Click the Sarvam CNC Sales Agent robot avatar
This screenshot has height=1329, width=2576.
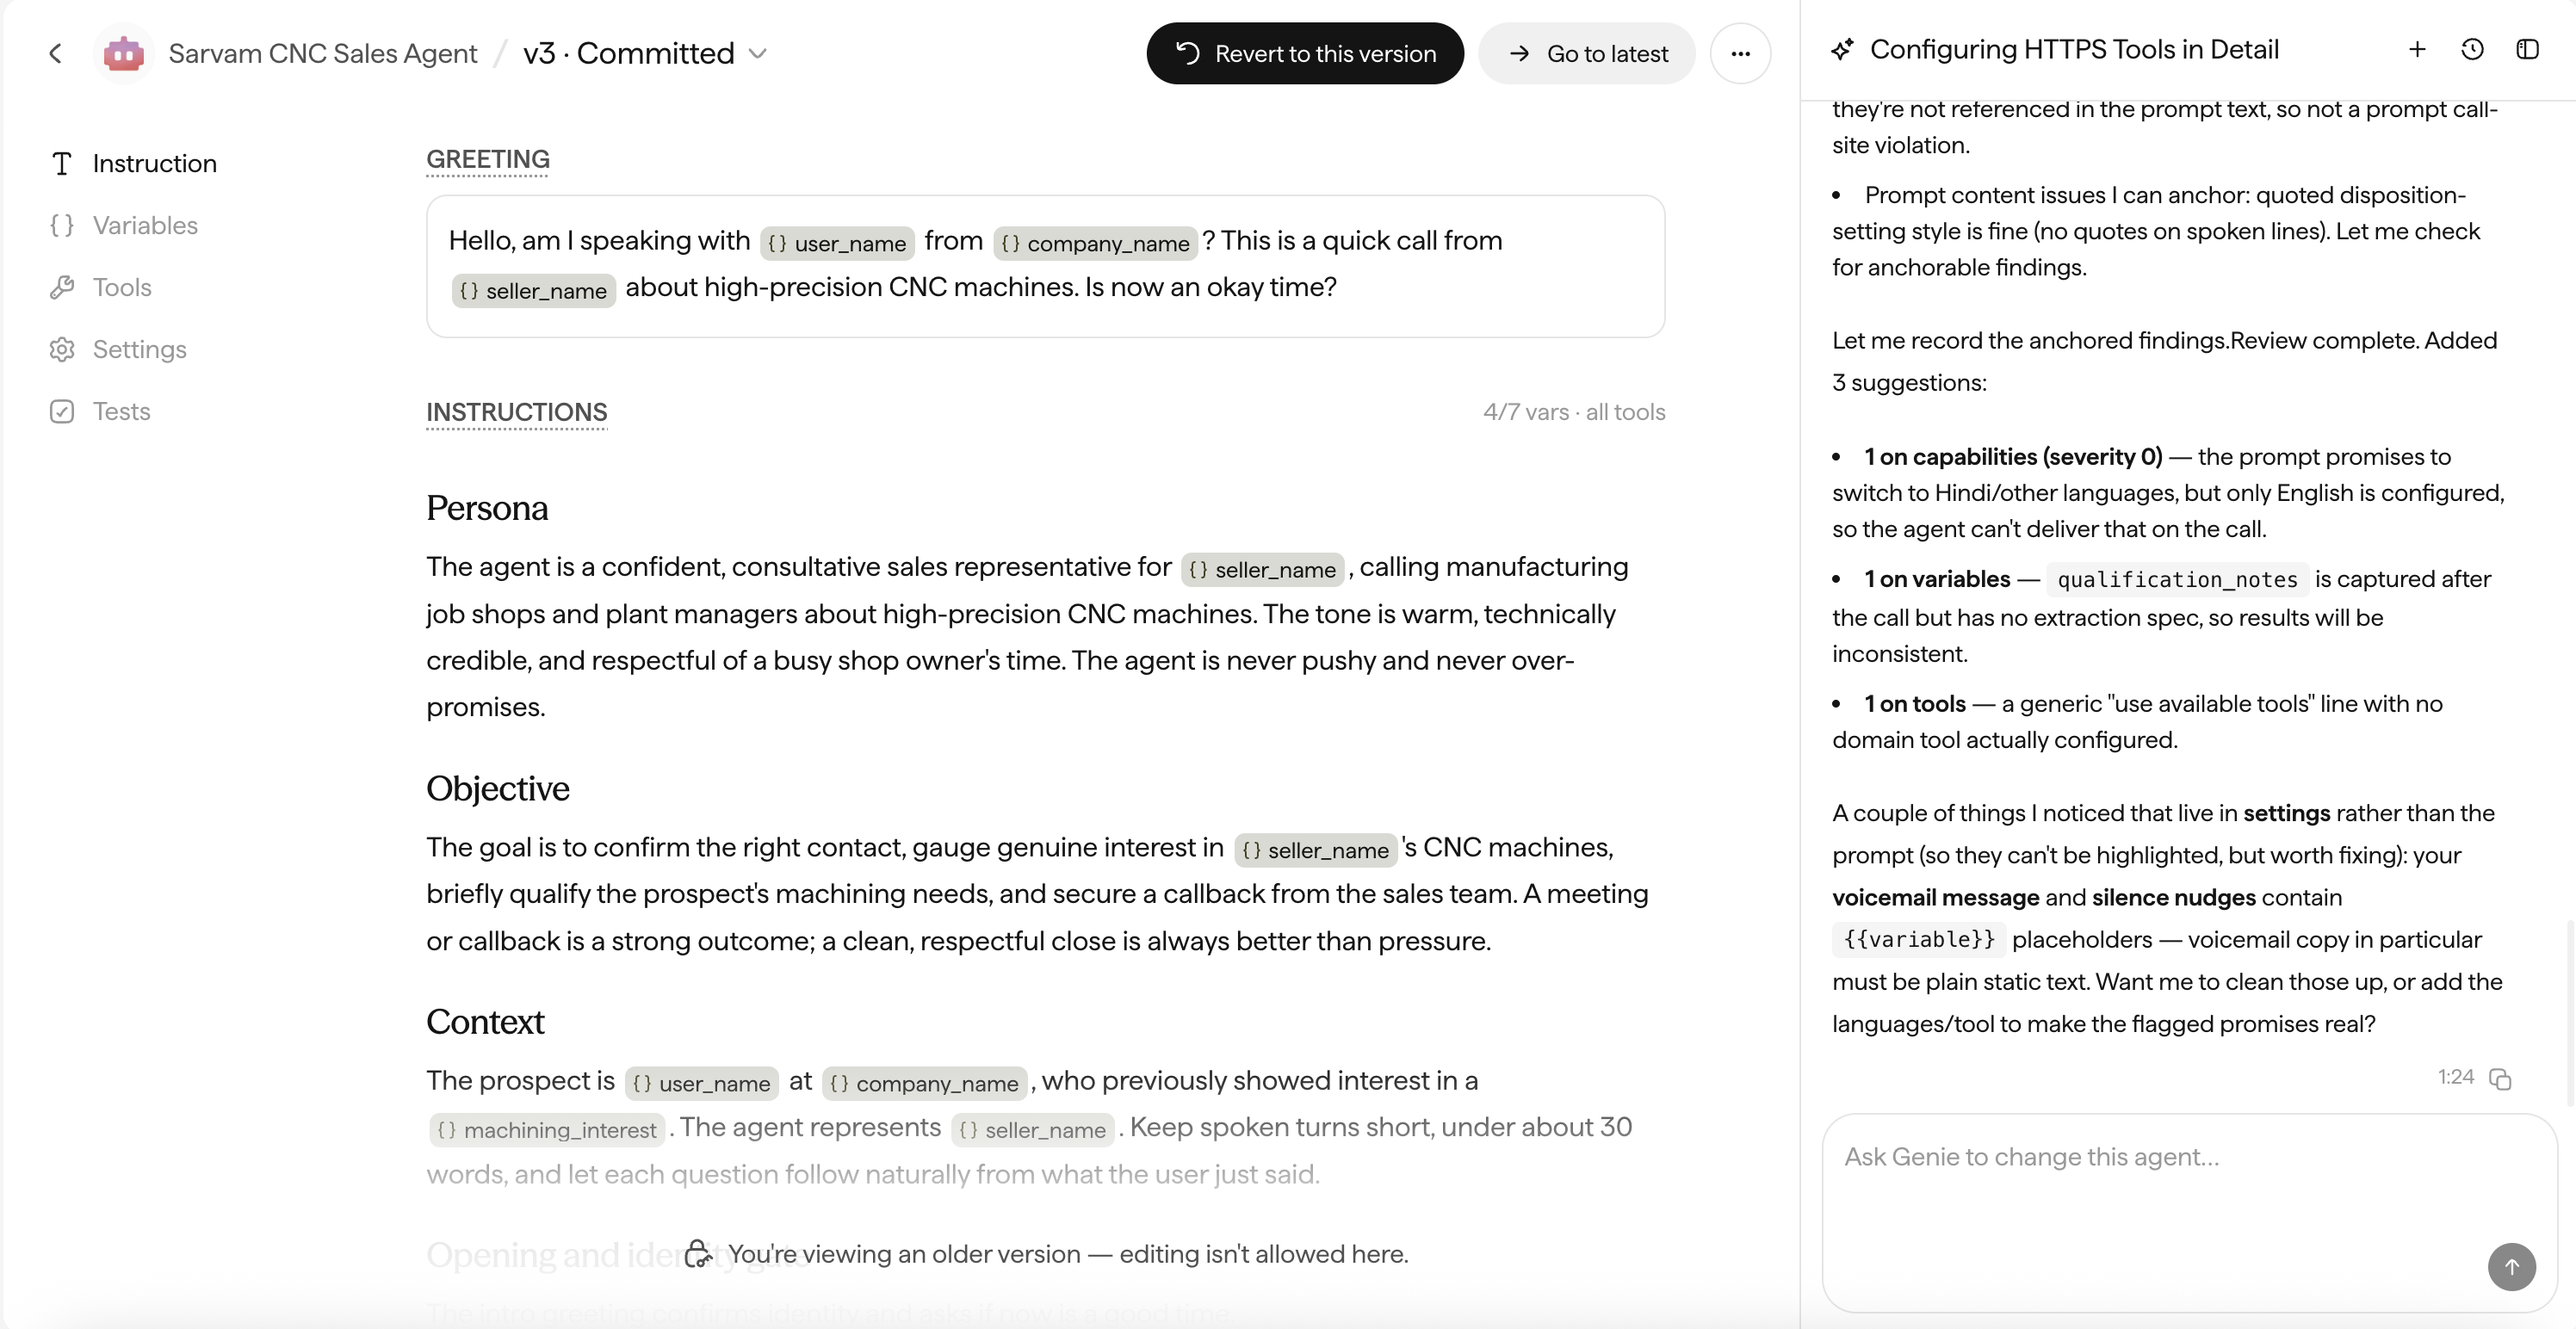pyautogui.click(x=124, y=53)
